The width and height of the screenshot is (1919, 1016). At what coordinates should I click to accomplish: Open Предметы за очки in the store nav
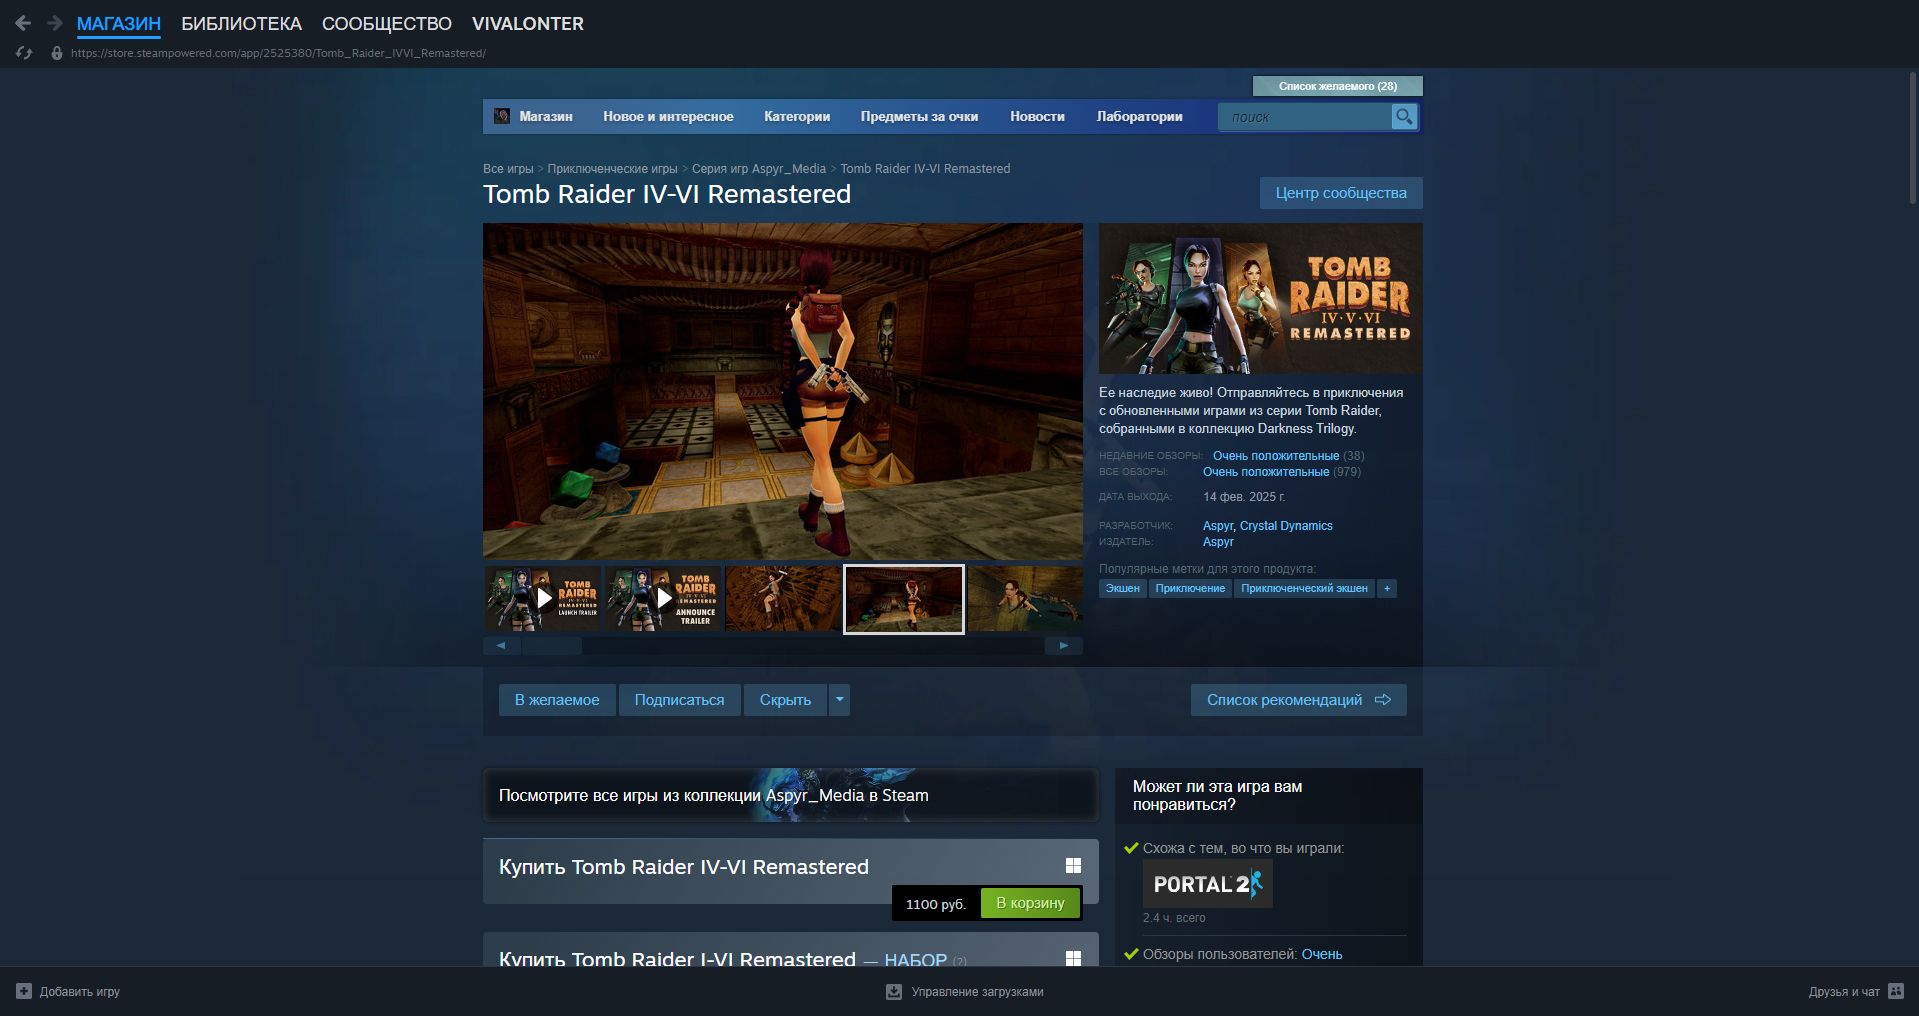(919, 117)
